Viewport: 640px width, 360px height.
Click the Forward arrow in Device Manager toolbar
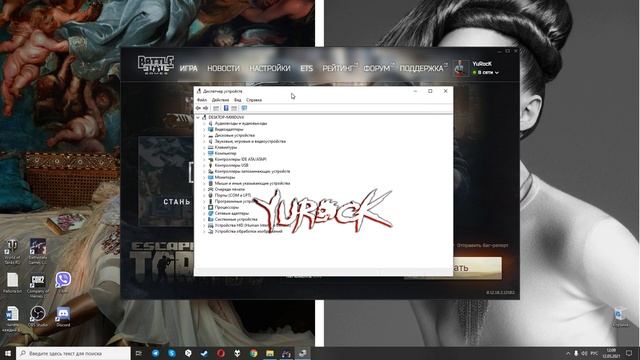206,108
